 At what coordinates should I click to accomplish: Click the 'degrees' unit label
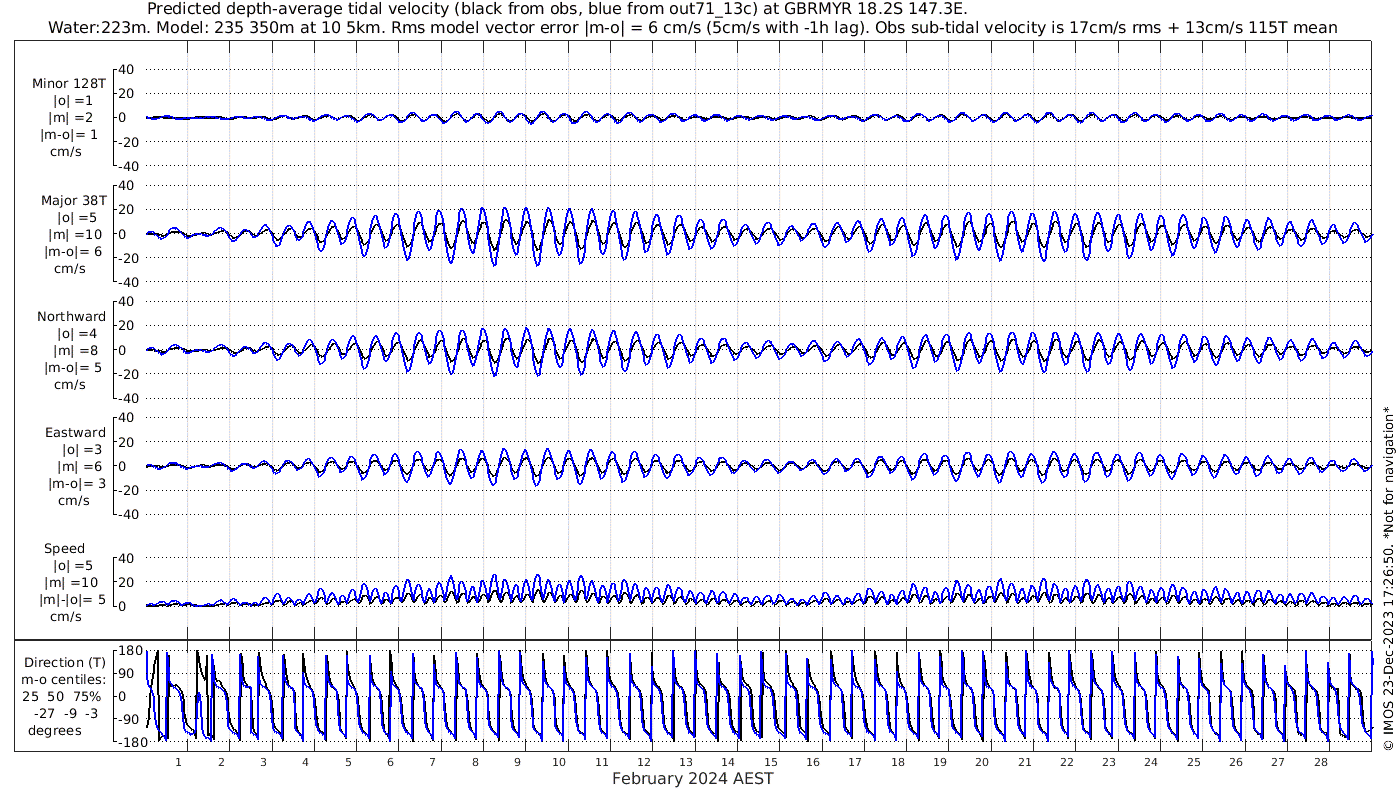[55, 730]
